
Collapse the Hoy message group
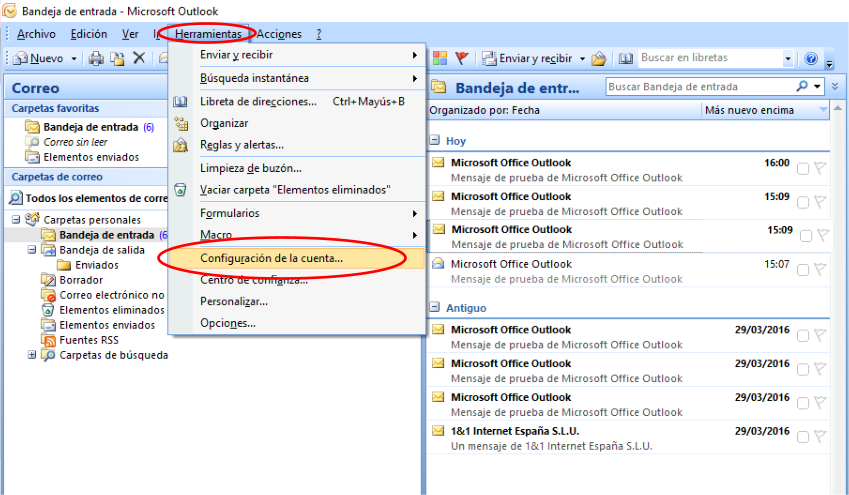(x=435, y=141)
